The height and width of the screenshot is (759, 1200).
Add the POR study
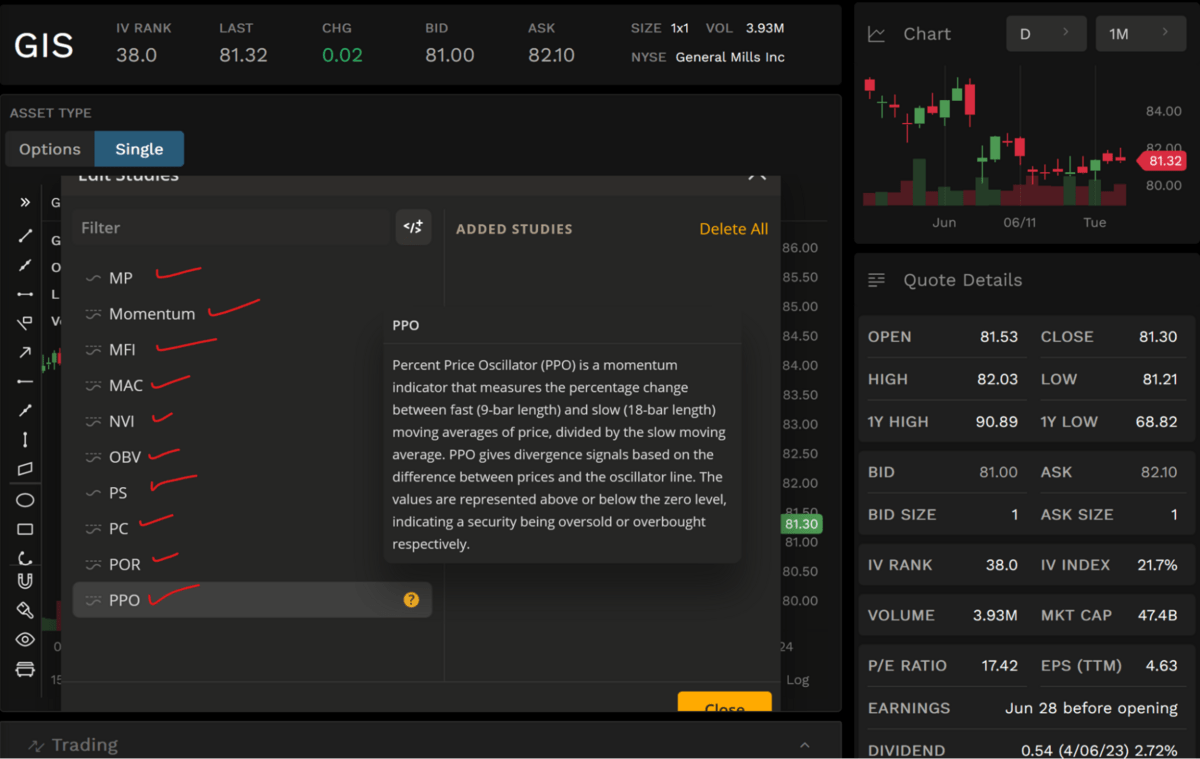click(x=252, y=564)
